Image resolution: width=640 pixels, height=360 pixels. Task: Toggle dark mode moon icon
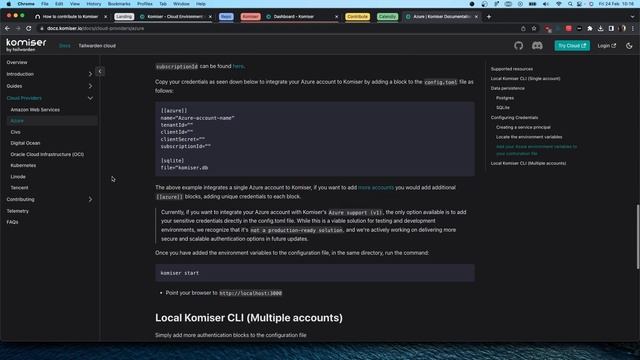[629, 46]
